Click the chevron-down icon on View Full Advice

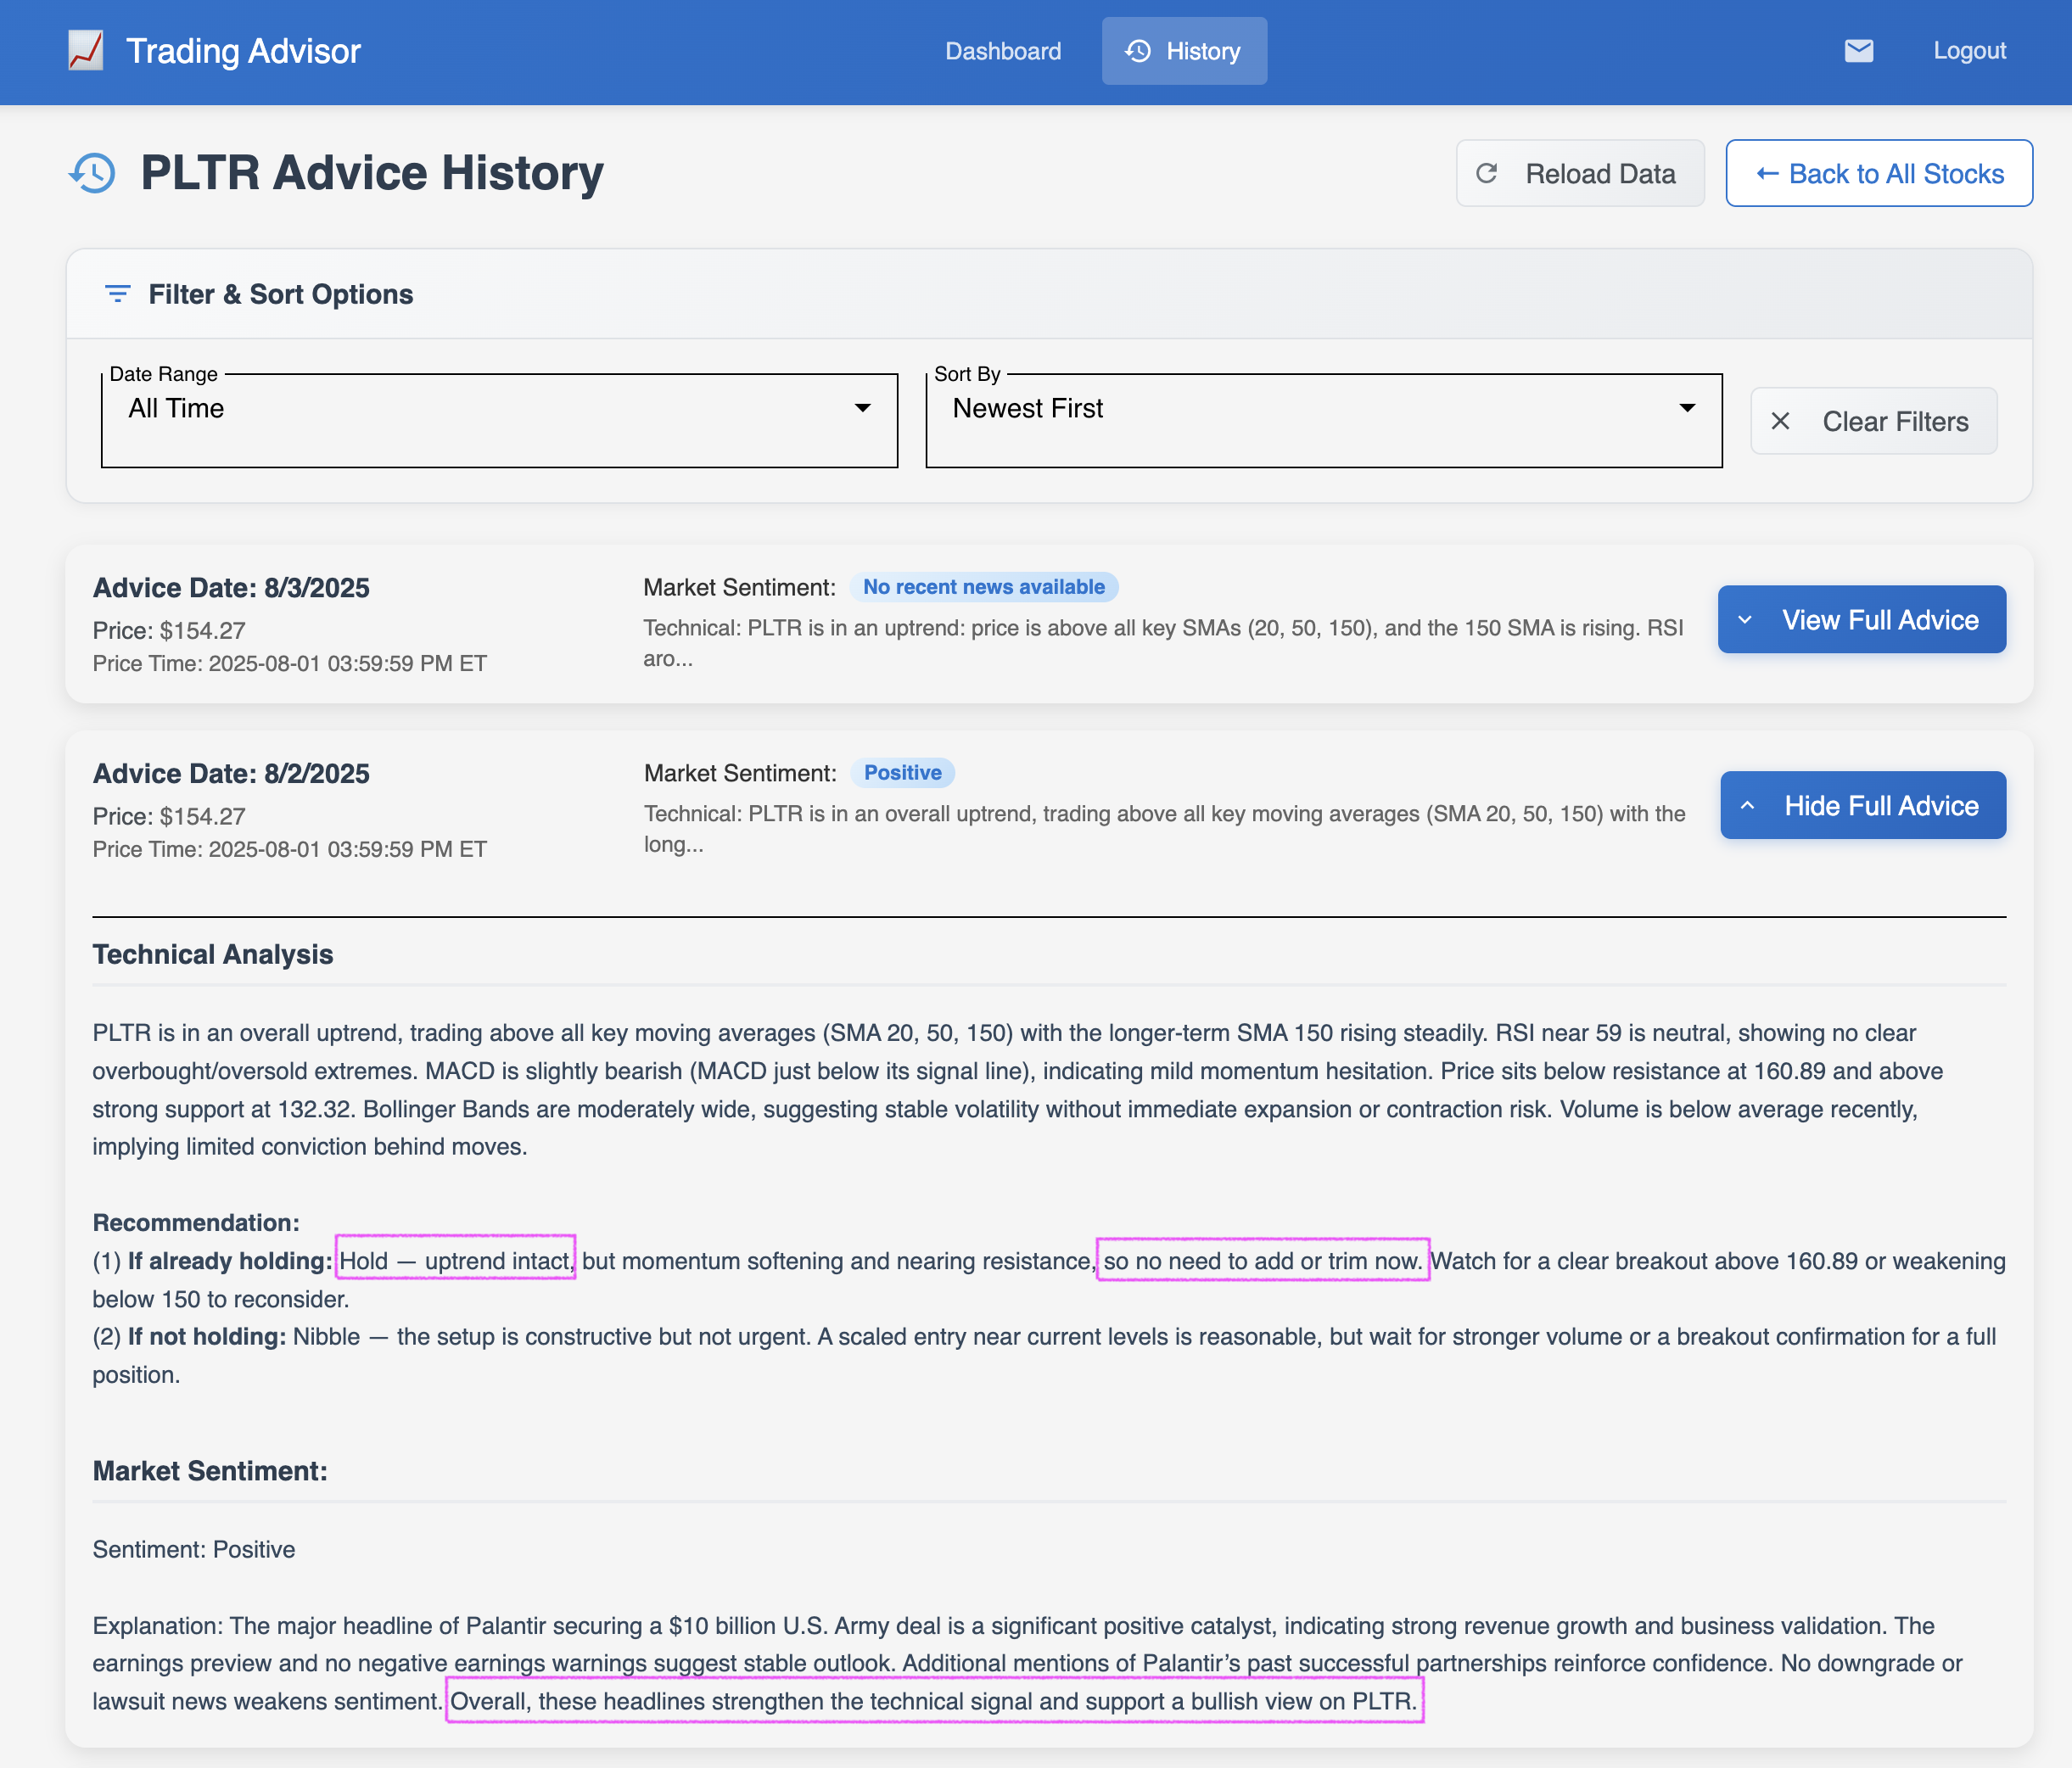tap(1745, 620)
